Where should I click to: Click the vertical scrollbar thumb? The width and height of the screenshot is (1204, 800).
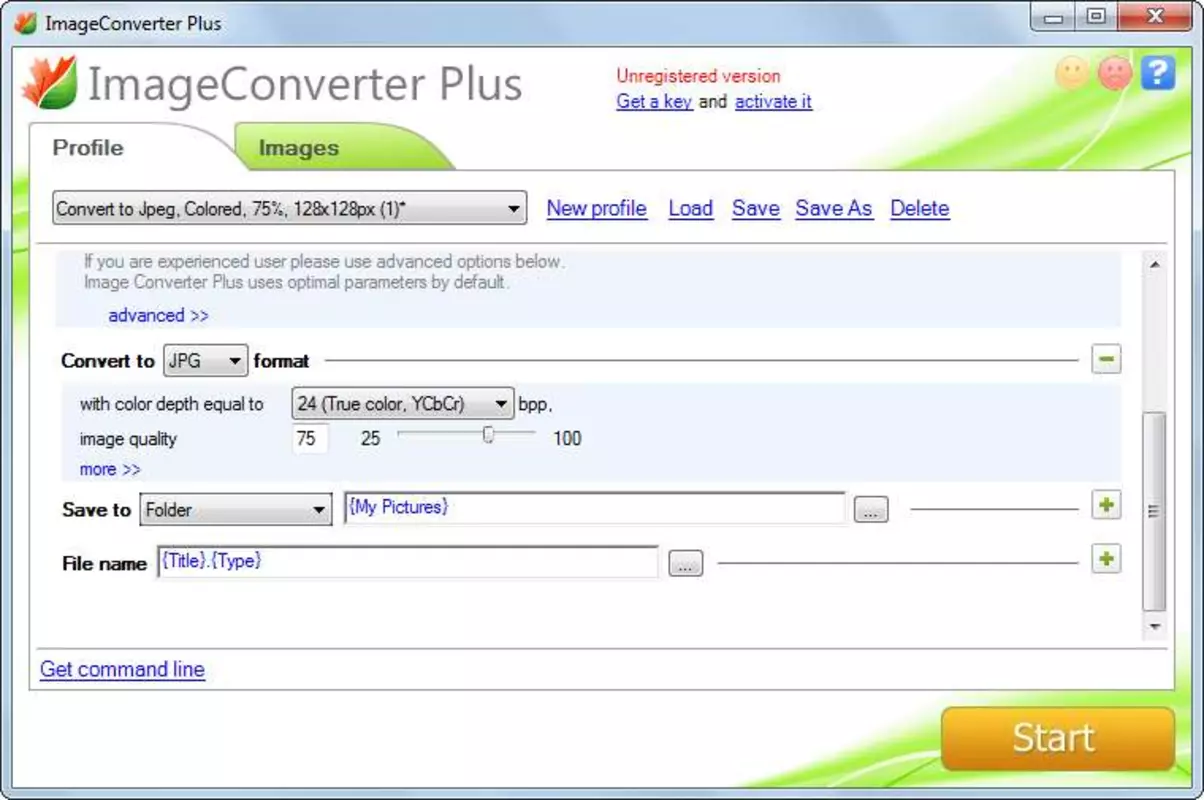tap(1154, 510)
